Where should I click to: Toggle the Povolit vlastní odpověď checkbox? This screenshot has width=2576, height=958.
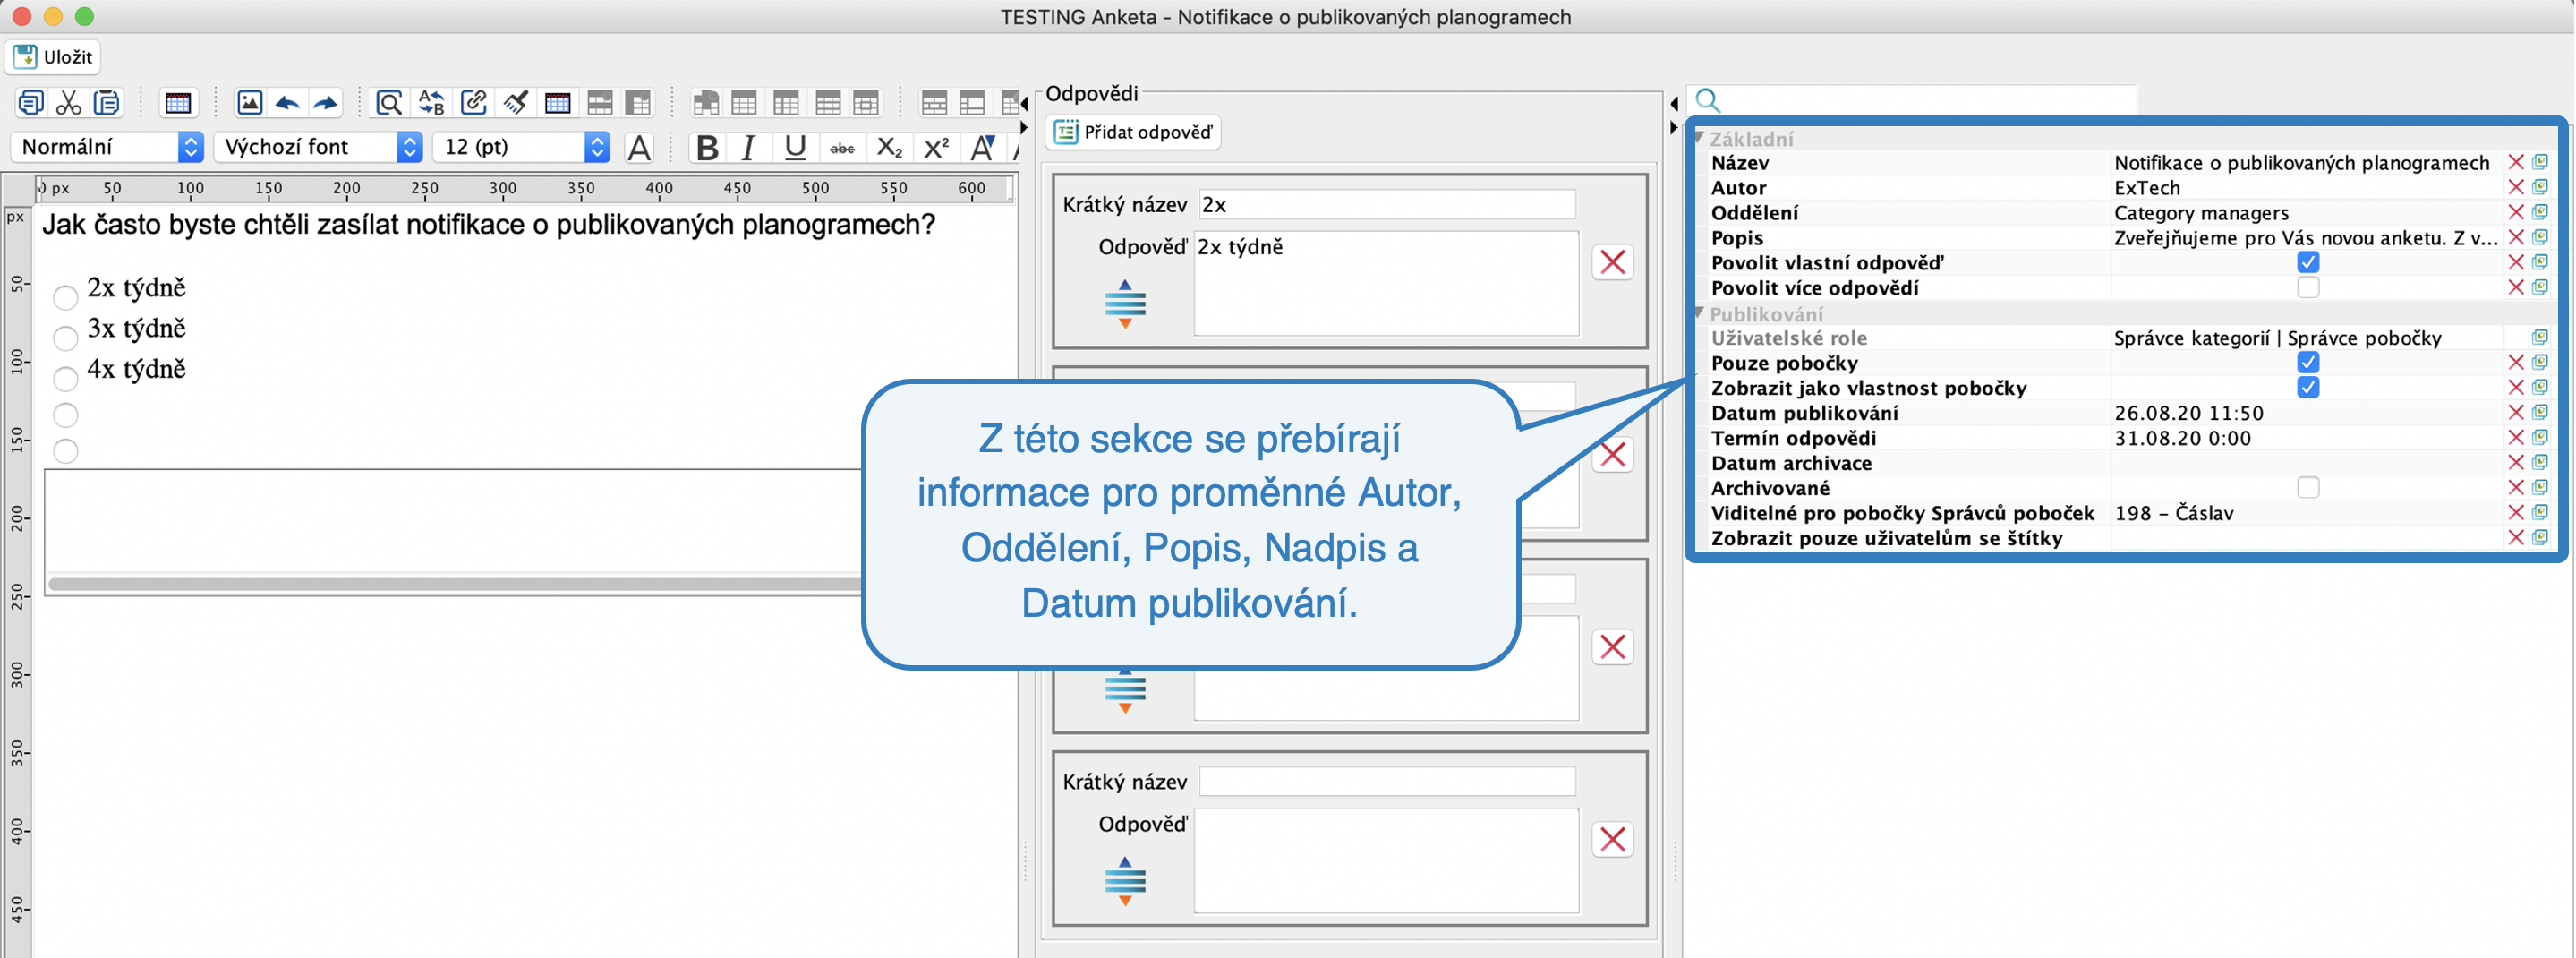coord(2308,262)
